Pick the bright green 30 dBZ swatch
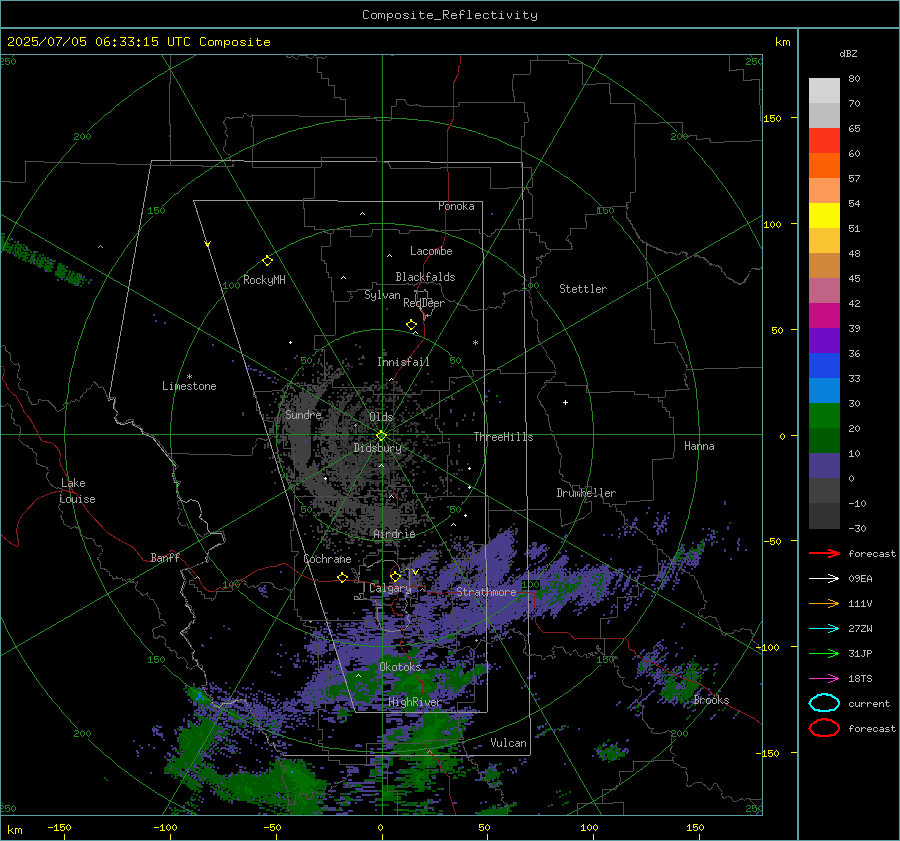 (824, 416)
